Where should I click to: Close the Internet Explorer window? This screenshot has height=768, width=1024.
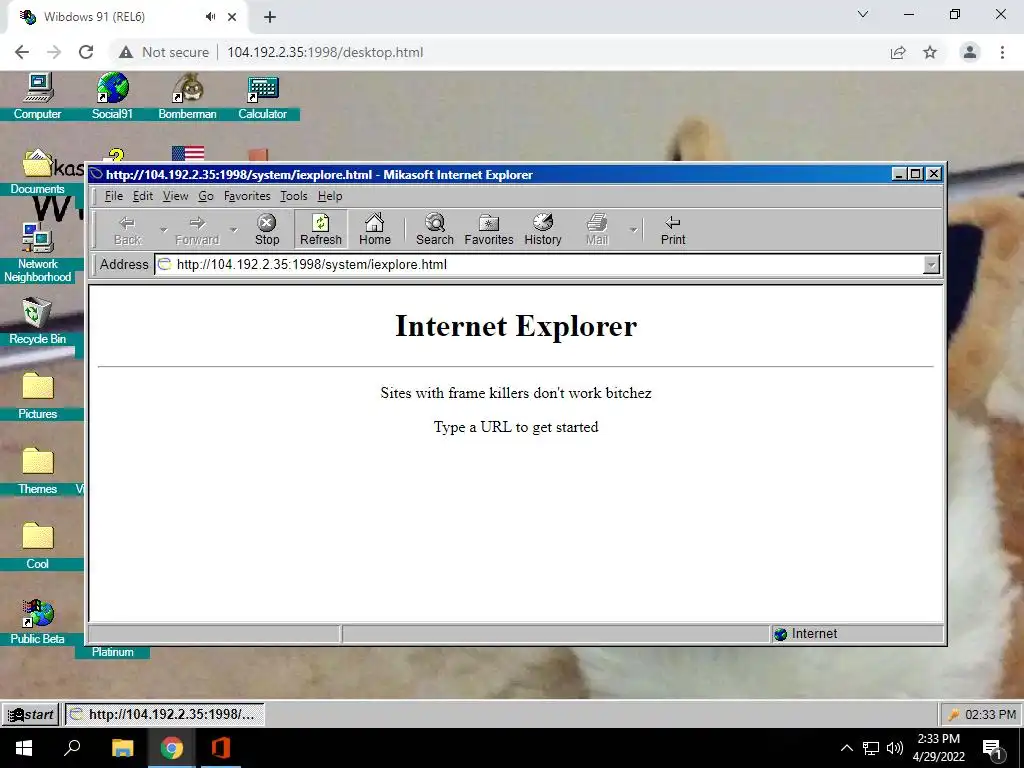[934, 174]
